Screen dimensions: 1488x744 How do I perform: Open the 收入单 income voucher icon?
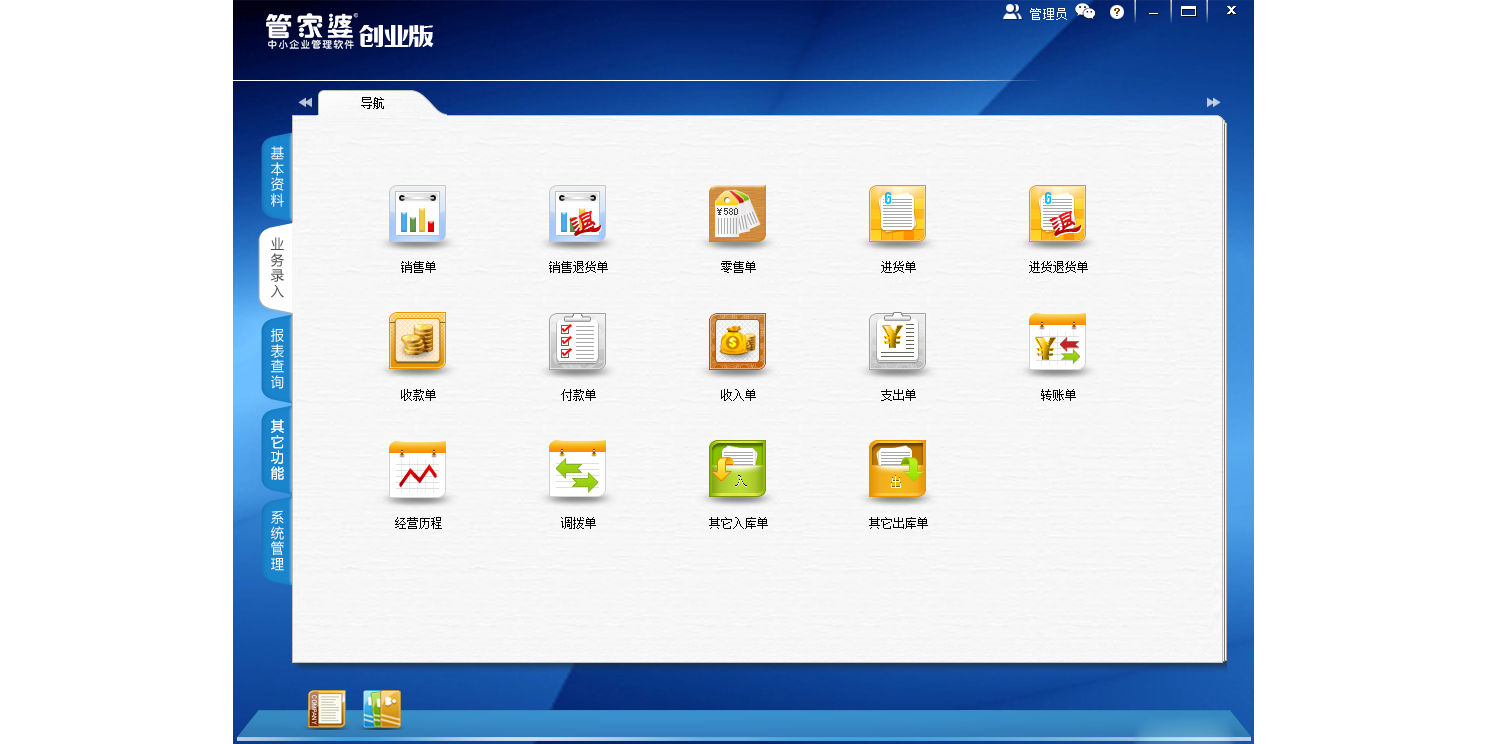tap(737, 342)
